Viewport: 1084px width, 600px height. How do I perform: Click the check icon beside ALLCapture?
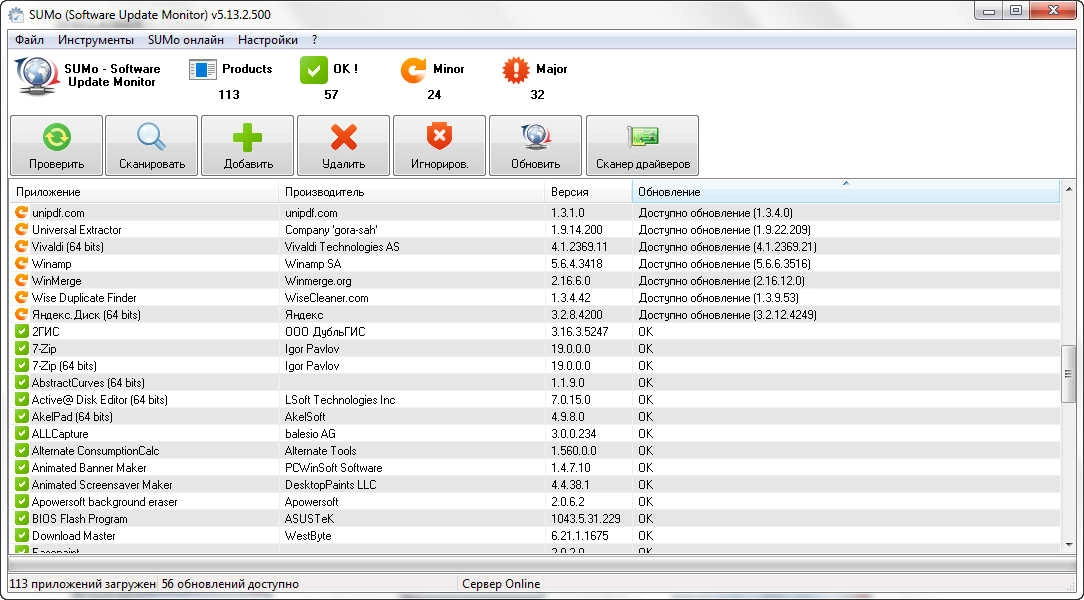pos(21,433)
